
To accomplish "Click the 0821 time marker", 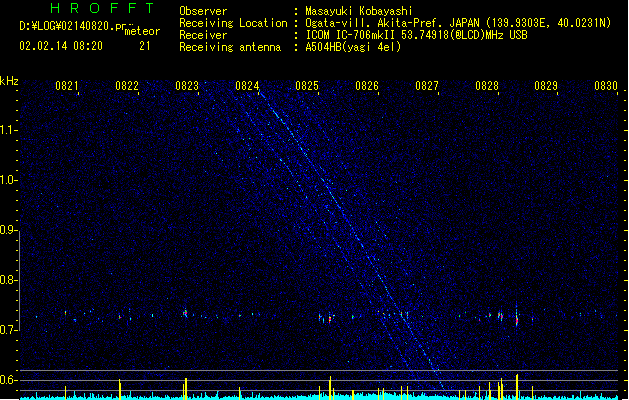I will (x=67, y=86).
